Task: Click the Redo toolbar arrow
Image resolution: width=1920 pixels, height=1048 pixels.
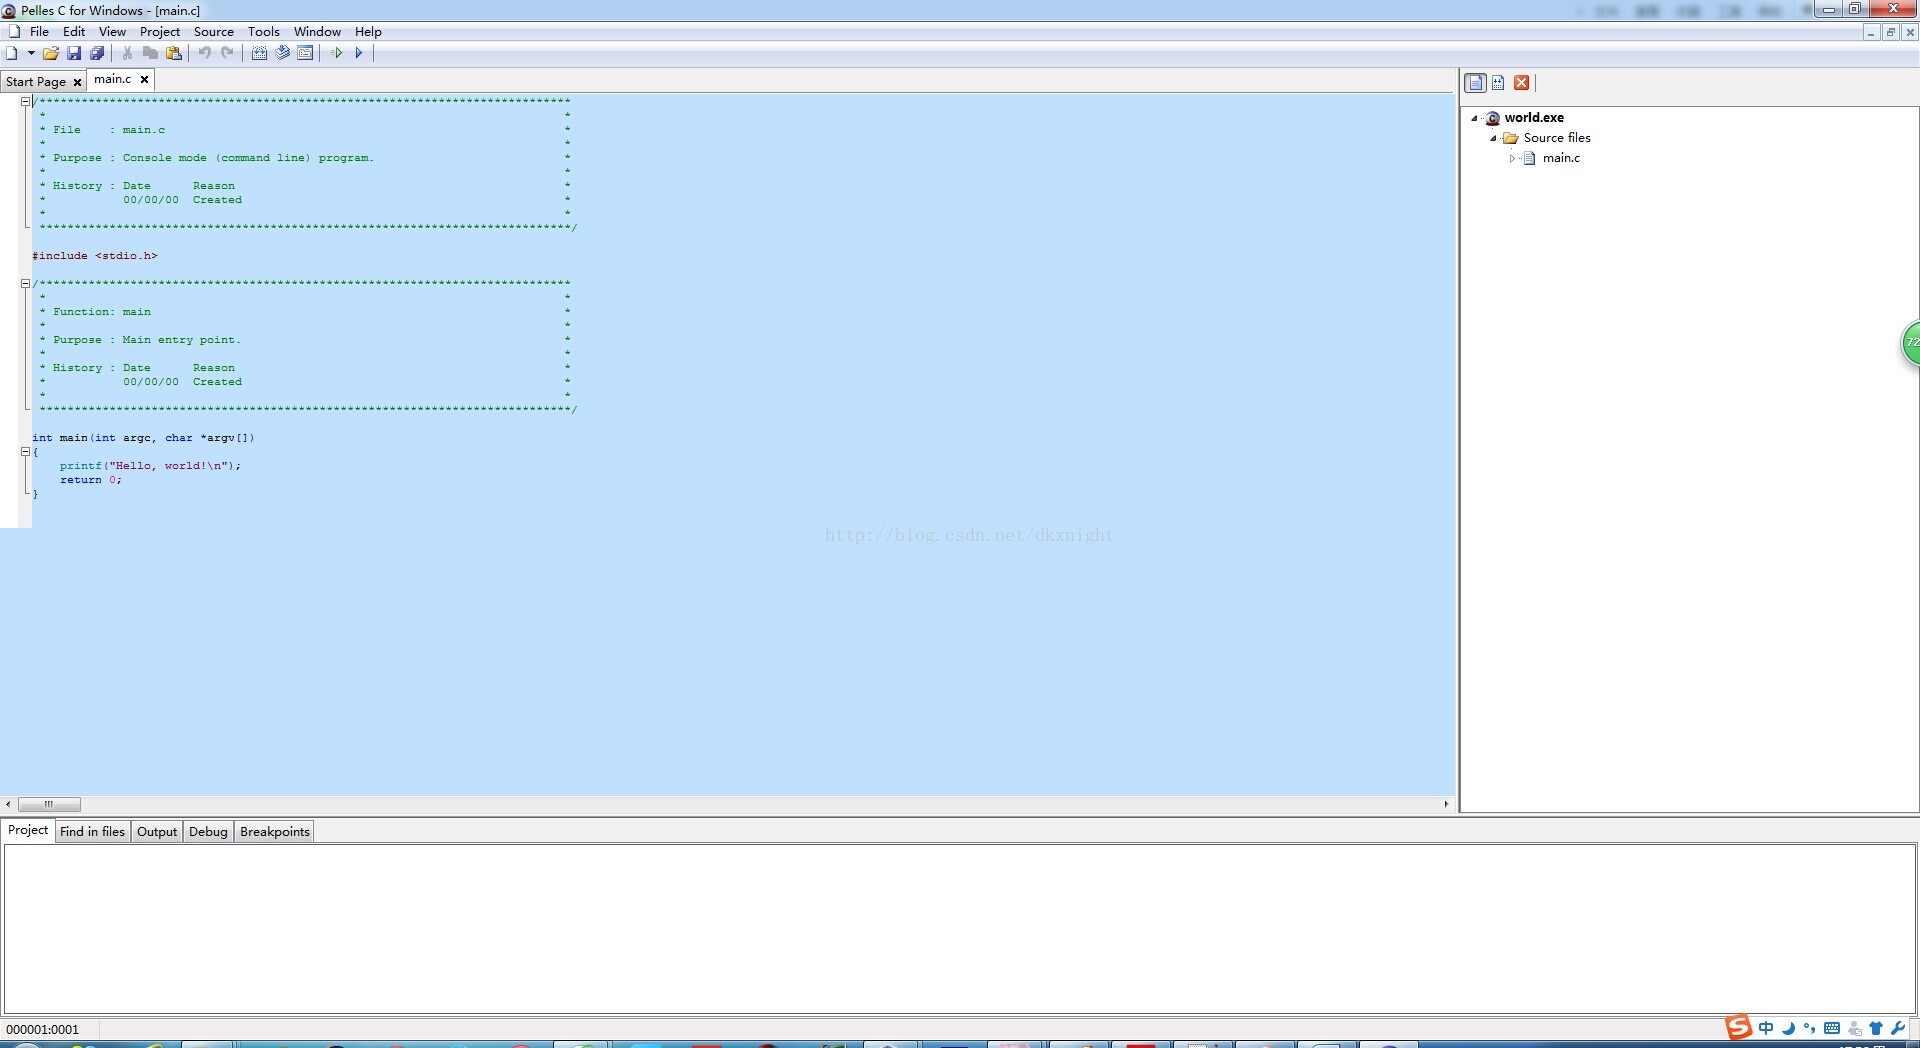Action: click(227, 53)
